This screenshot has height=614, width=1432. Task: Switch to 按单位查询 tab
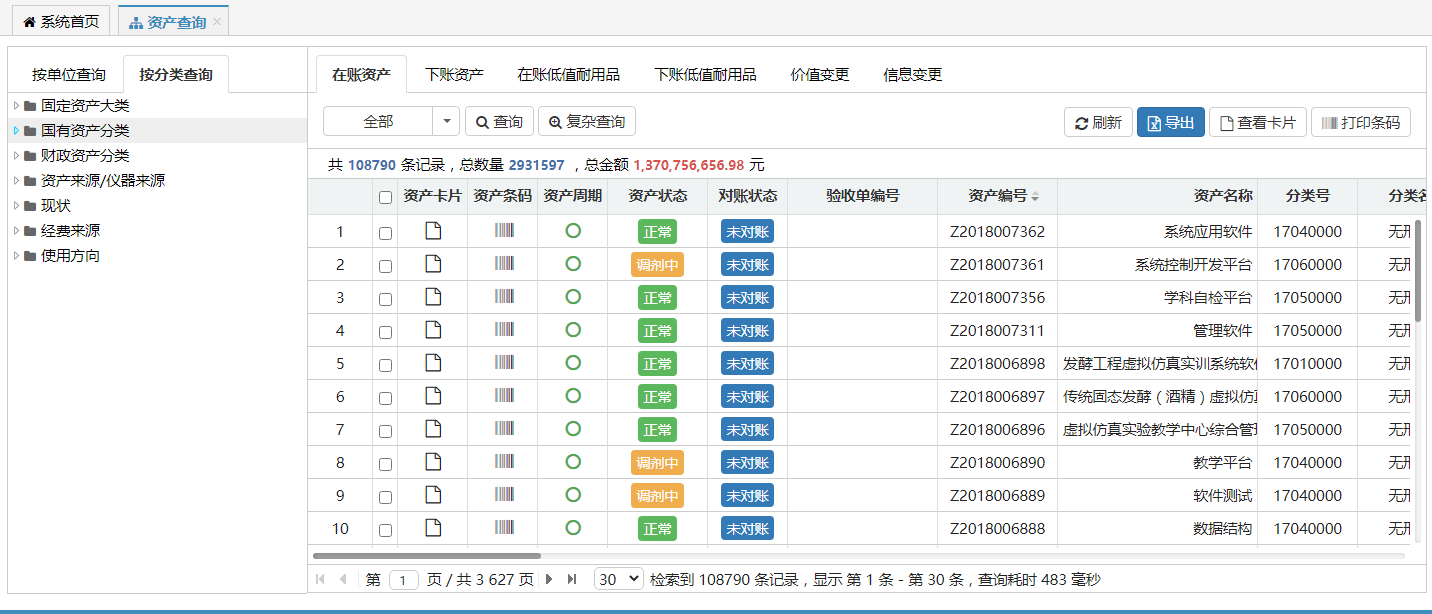pos(68,75)
